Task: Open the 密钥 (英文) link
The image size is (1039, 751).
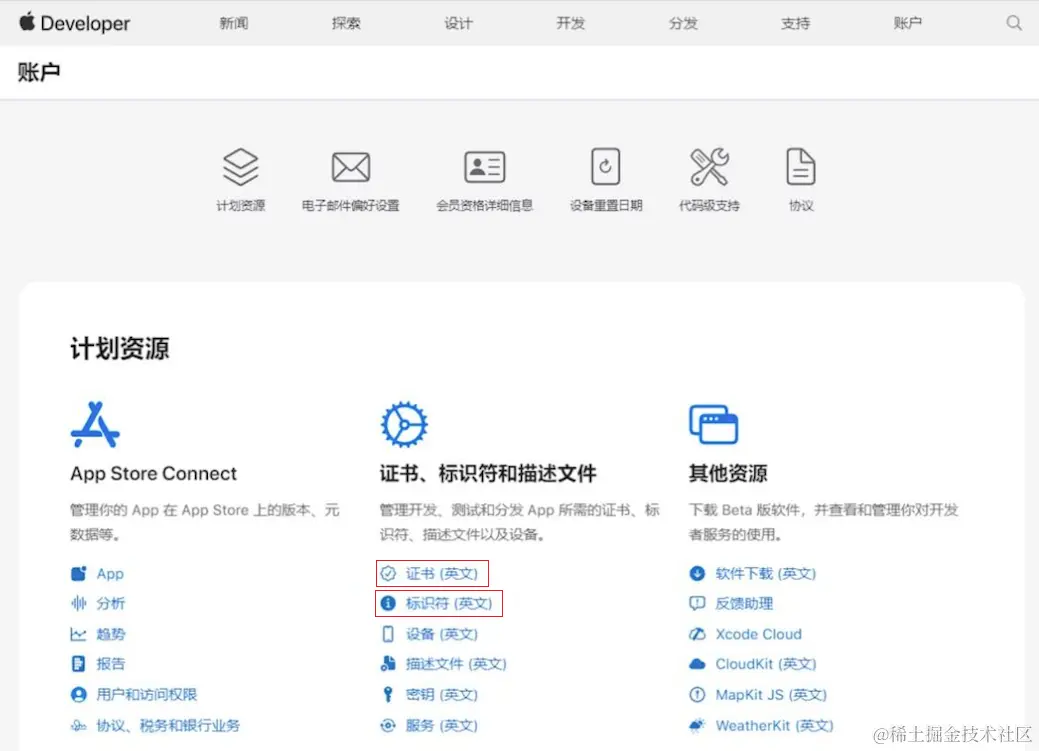Action: (442, 695)
